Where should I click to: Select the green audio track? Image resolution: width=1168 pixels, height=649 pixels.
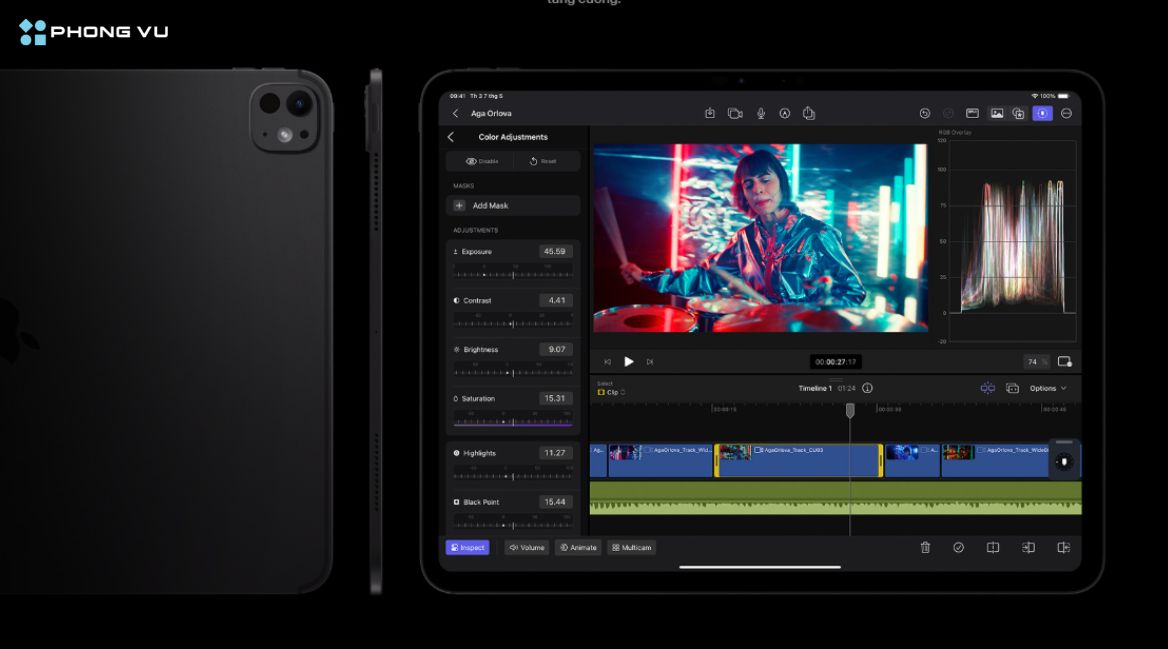835,498
